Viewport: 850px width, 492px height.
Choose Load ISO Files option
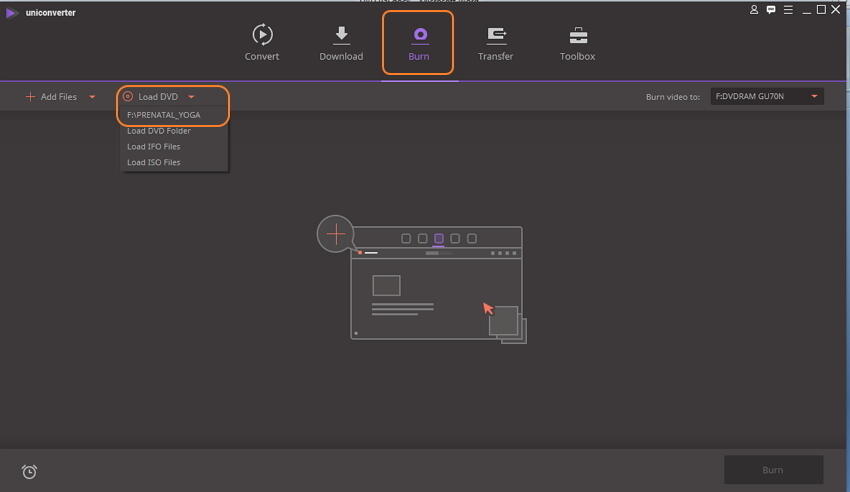154,162
